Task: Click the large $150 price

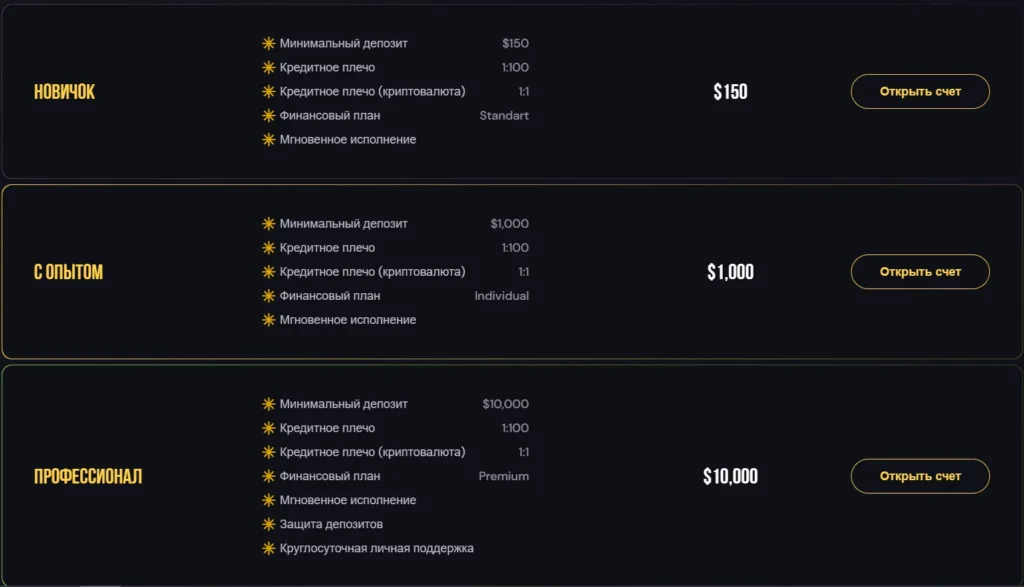Action: pos(730,92)
